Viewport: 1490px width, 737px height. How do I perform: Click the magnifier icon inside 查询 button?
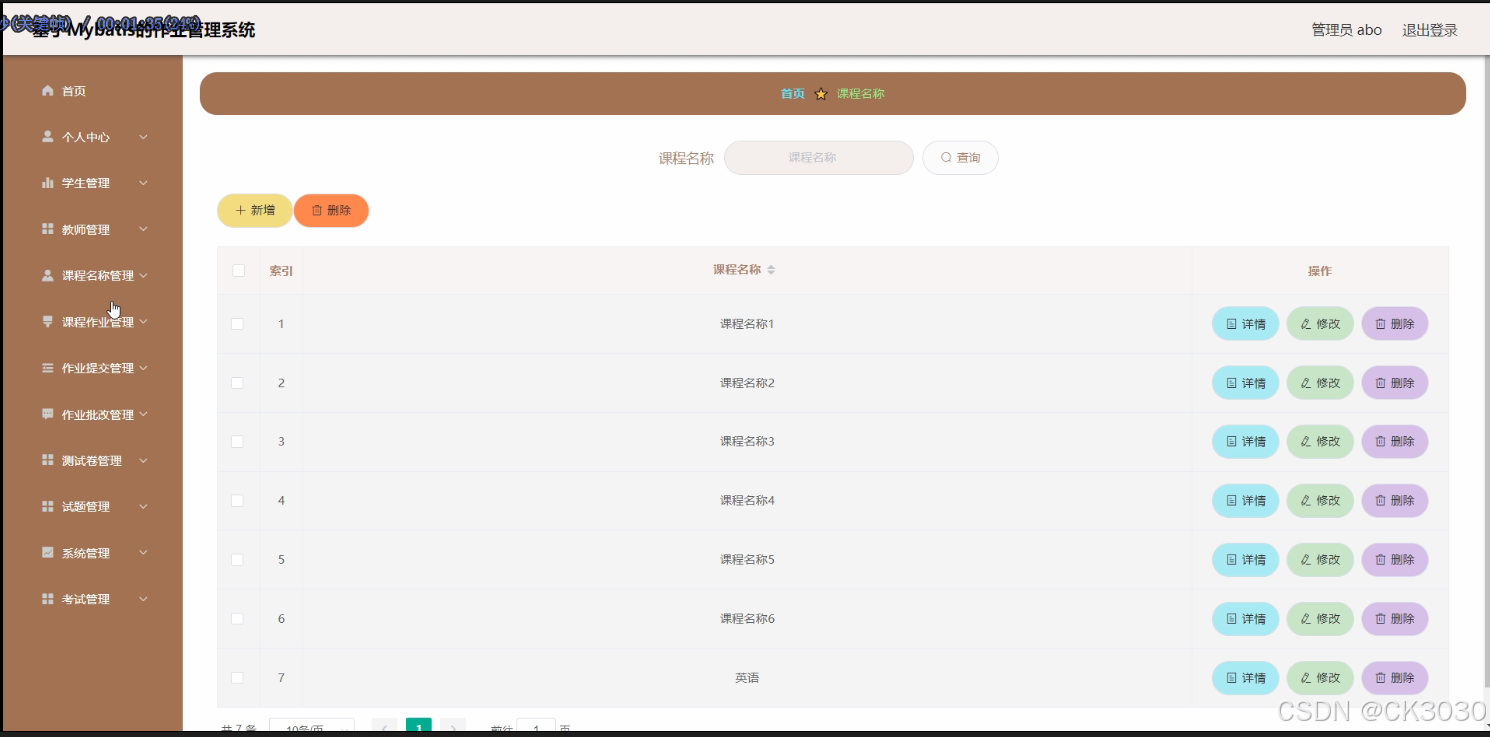(x=945, y=157)
